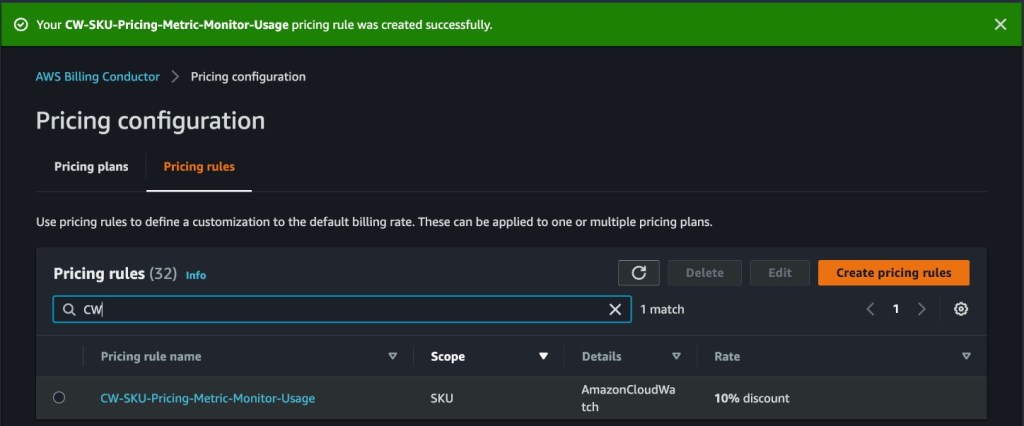Switch to the Pricing plans tab
Screen dimensions: 1024x426
coord(91,167)
